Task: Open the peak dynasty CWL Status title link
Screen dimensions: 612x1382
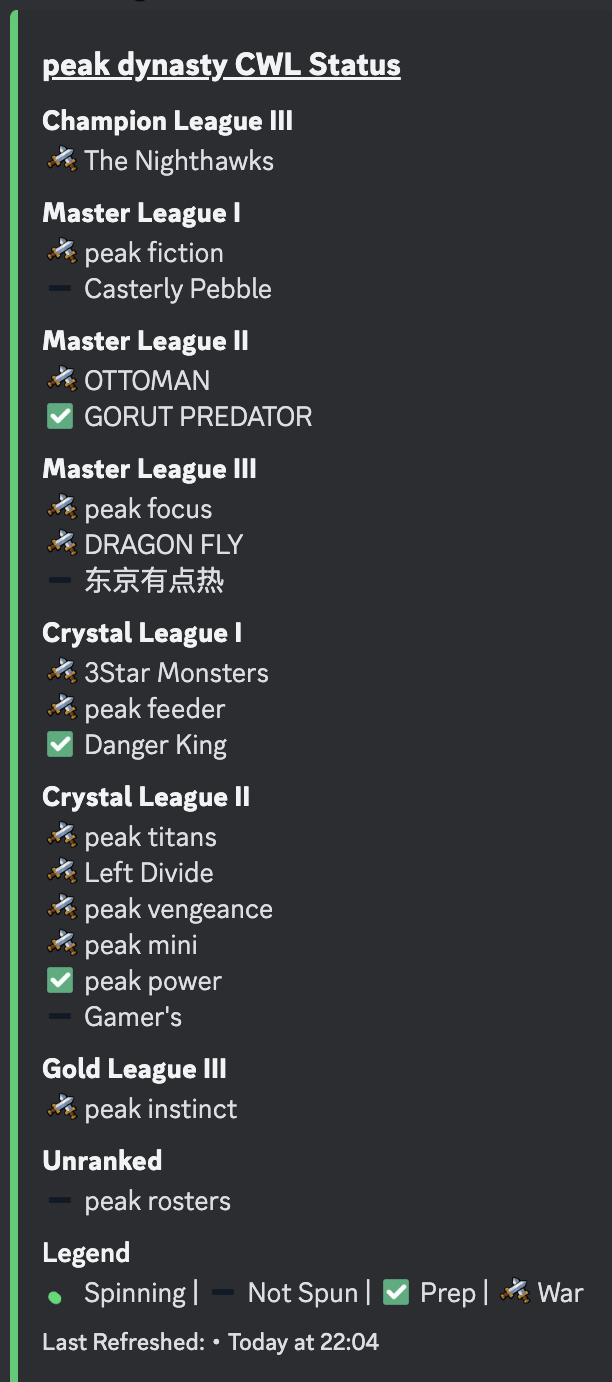Action: 221,66
